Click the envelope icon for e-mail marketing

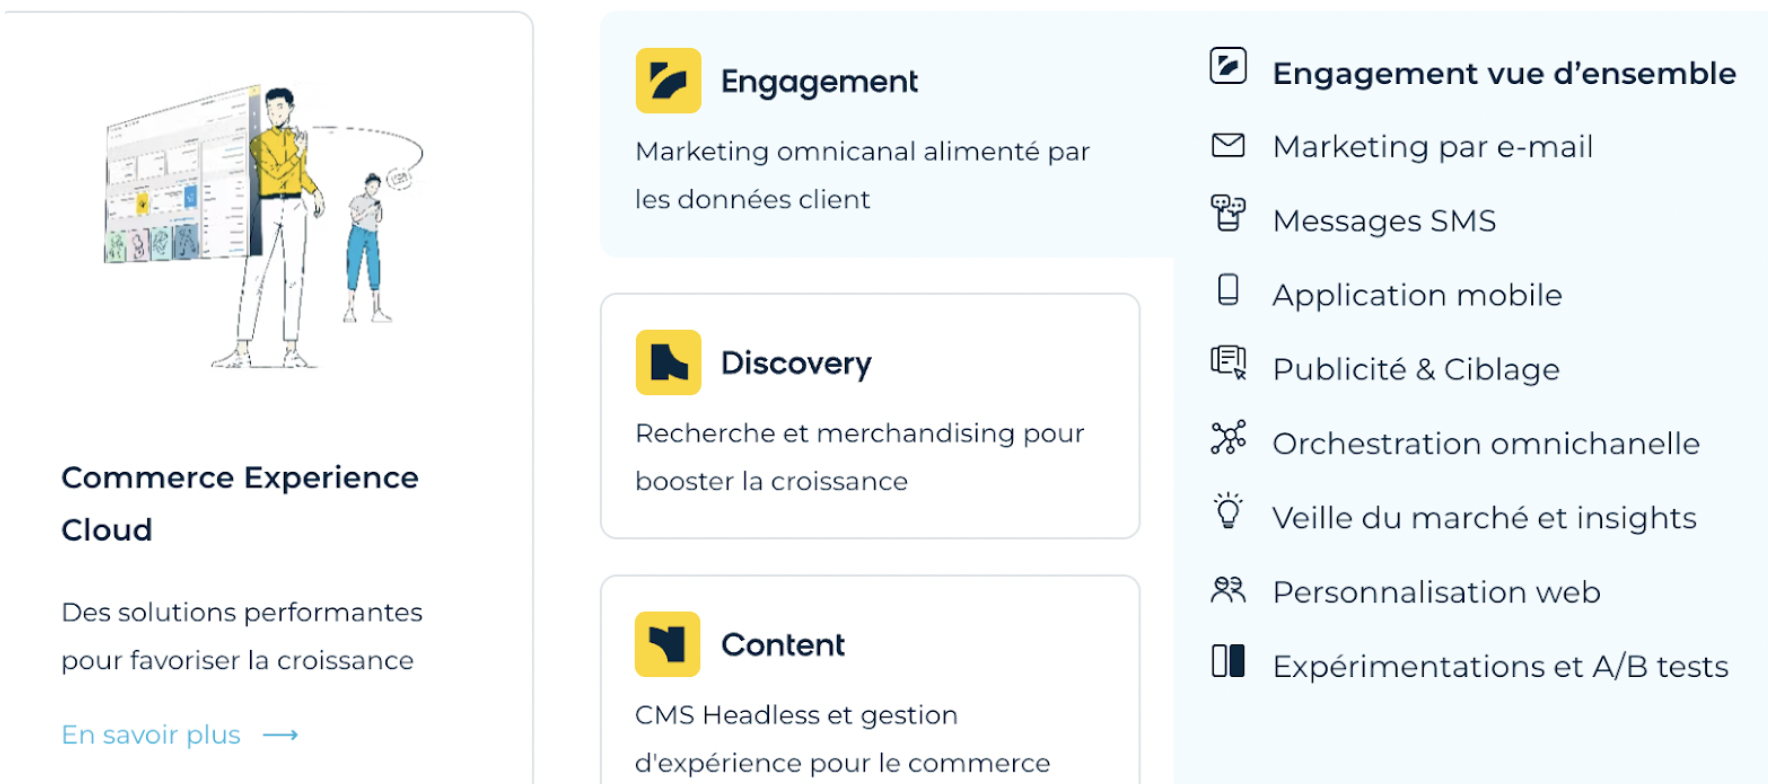(1228, 146)
